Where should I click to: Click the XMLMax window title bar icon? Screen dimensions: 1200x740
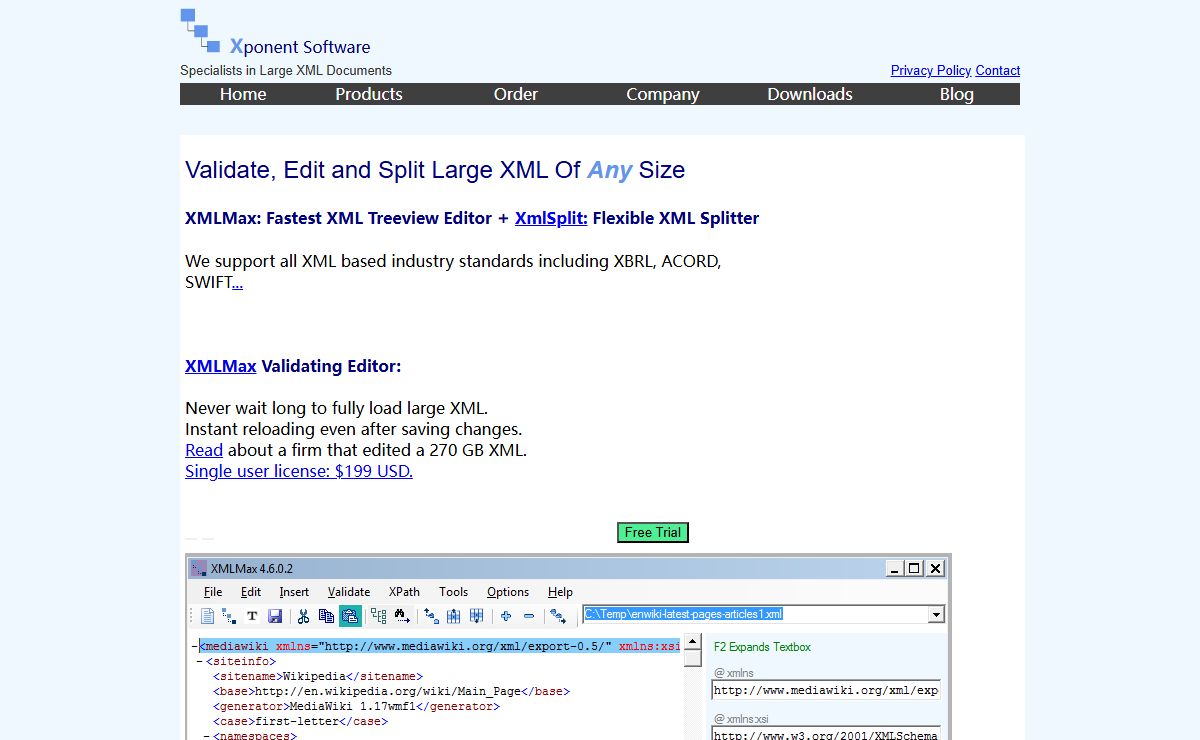coord(199,569)
